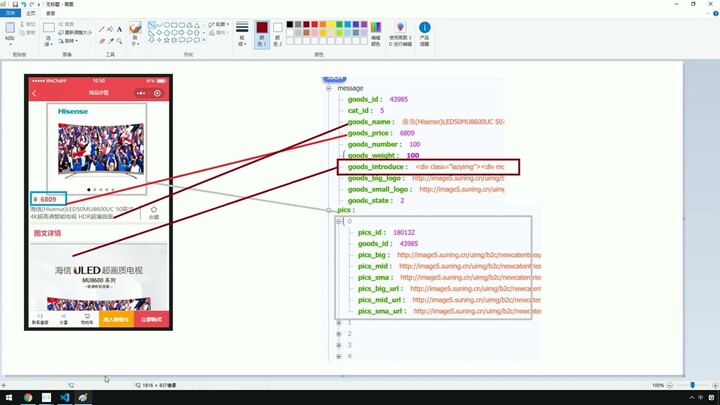Screen dimensions: 720x405
Task: Choose the Rectangle shape
Action: tap(174, 25)
